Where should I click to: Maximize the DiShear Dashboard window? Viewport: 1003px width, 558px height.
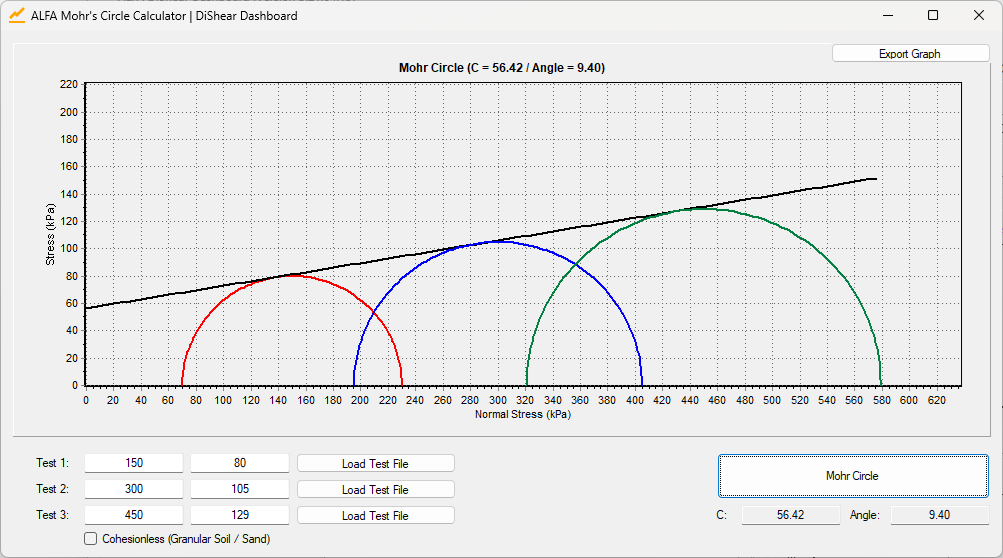click(933, 16)
